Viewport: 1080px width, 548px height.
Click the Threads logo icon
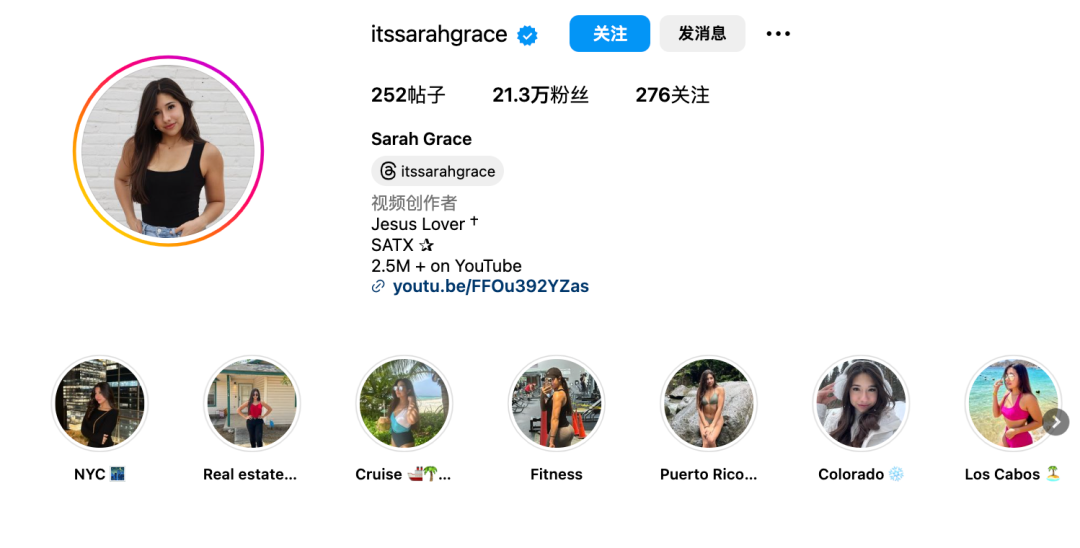coord(388,171)
